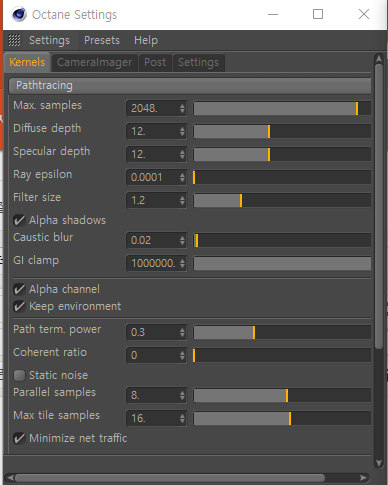Screen dimensions: 388x485
Task: Click the Filter size slider bar
Action: [282, 201]
